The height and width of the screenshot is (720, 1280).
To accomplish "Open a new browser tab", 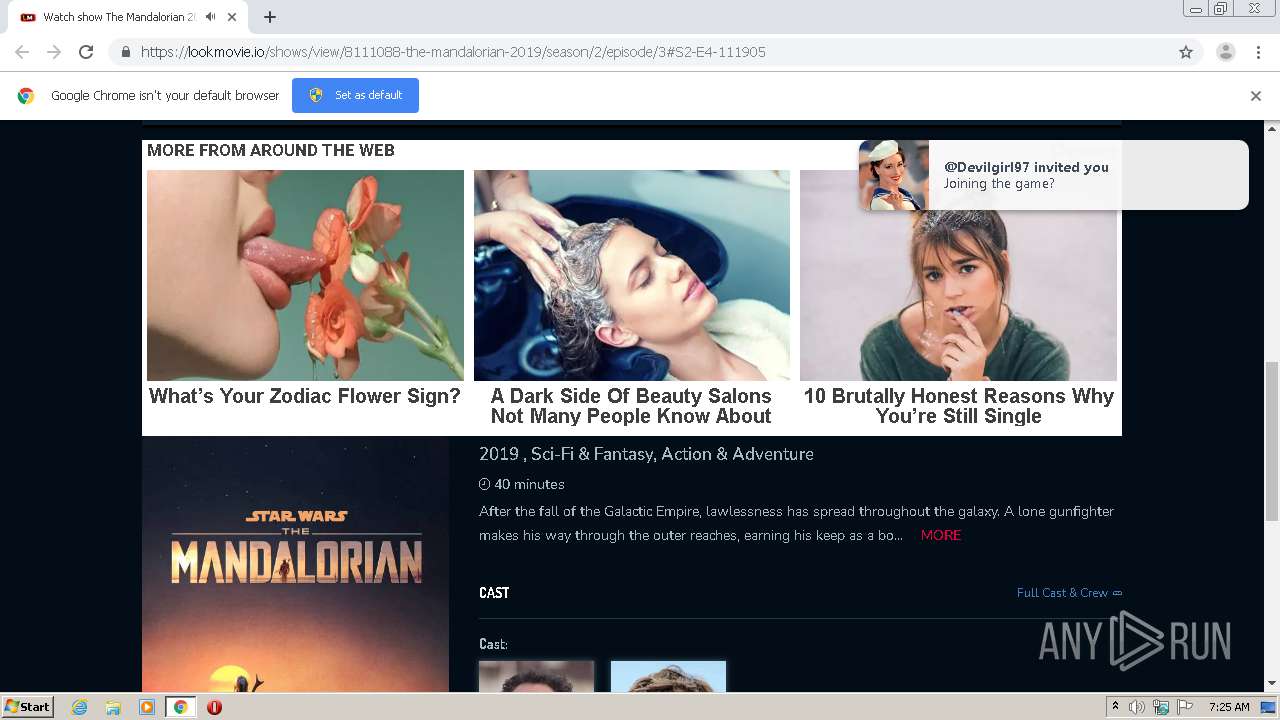I will (x=270, y=17).
